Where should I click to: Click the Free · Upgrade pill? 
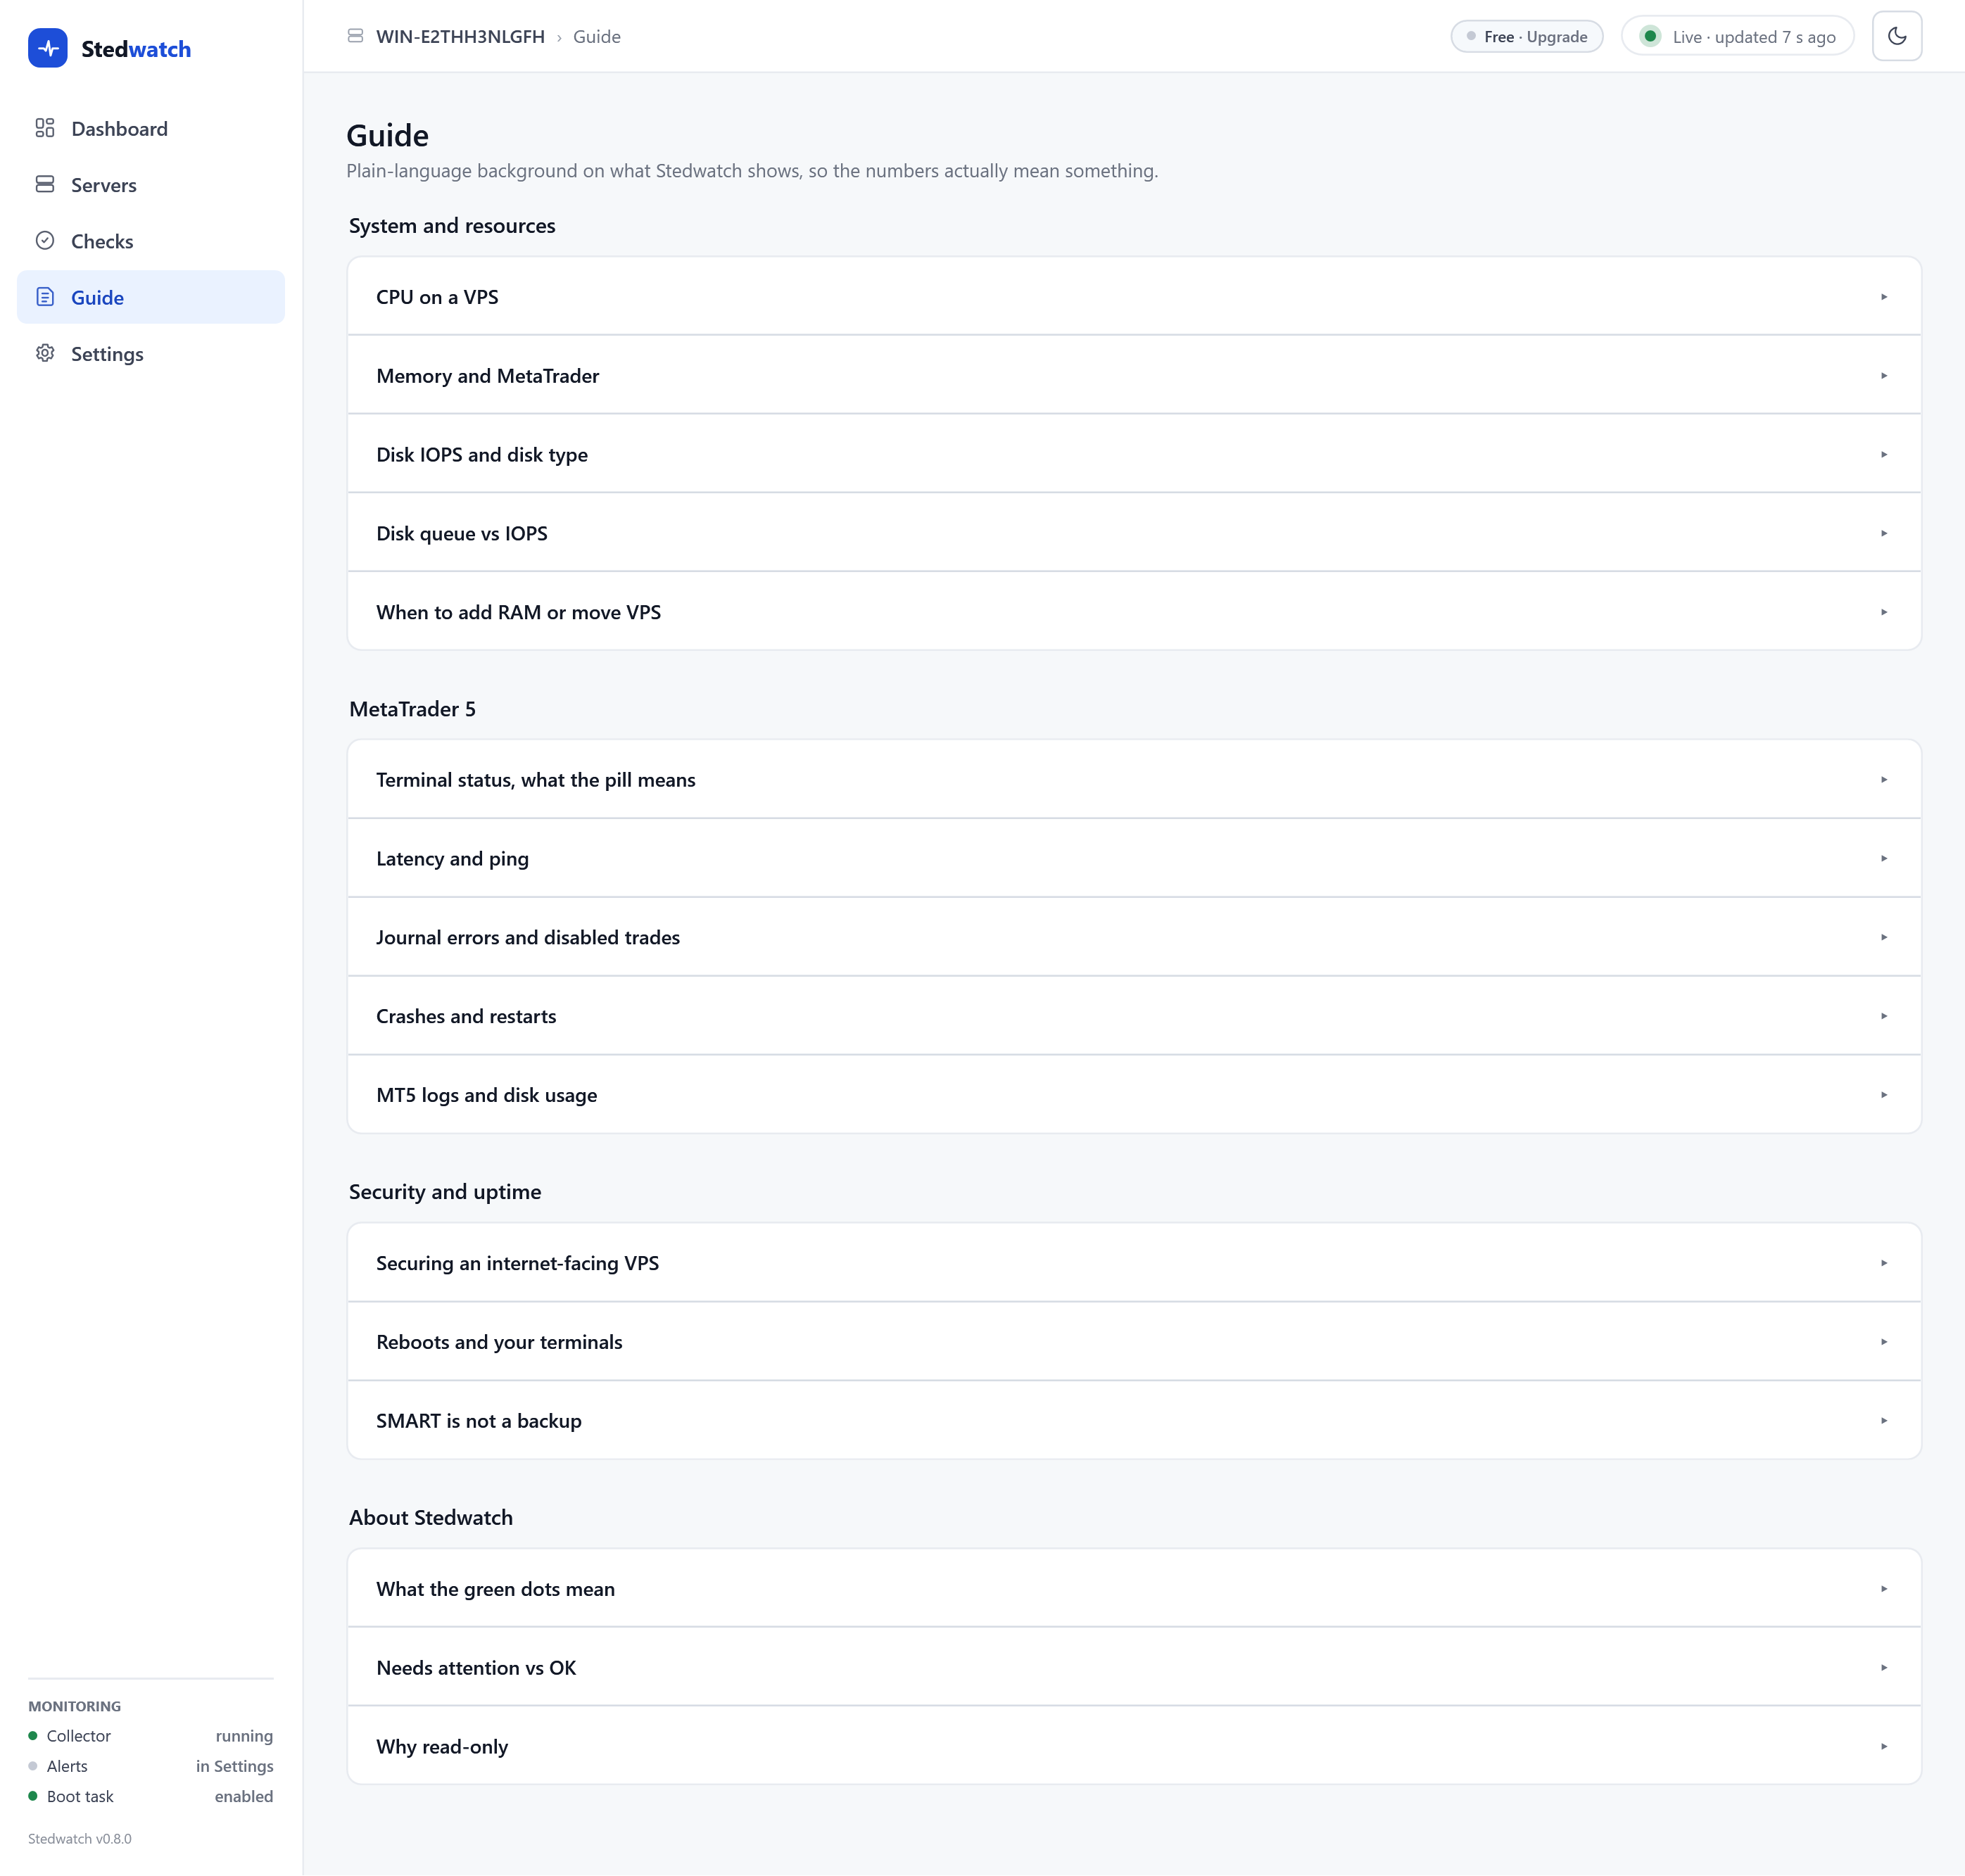click(x=1526, y=36)
